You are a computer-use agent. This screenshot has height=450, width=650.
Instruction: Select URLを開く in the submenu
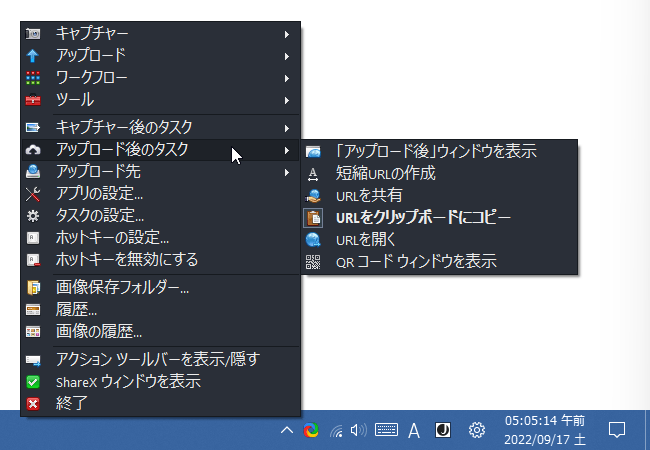[439, 240]
